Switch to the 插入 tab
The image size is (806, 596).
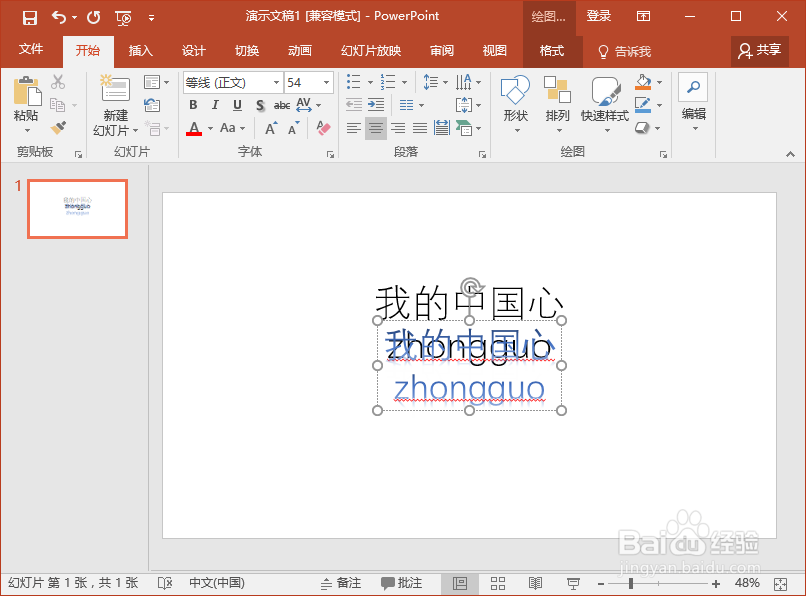coord(141,50)
